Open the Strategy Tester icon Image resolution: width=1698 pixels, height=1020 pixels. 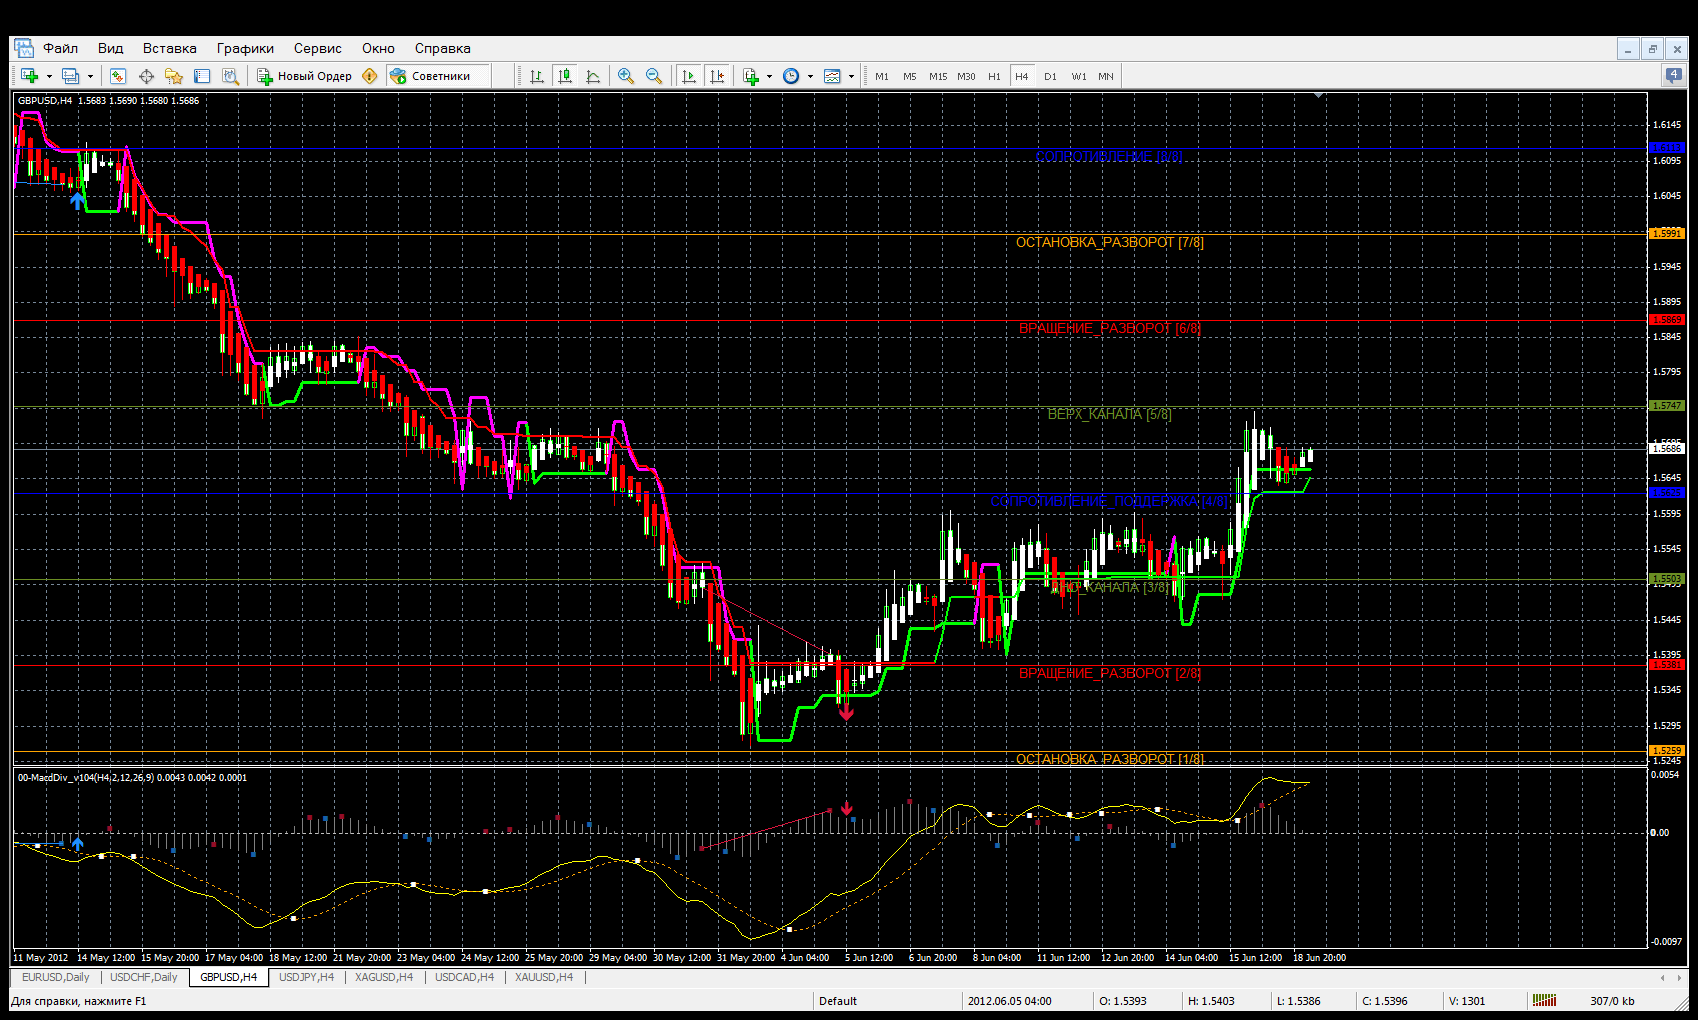tap(230, 76)
